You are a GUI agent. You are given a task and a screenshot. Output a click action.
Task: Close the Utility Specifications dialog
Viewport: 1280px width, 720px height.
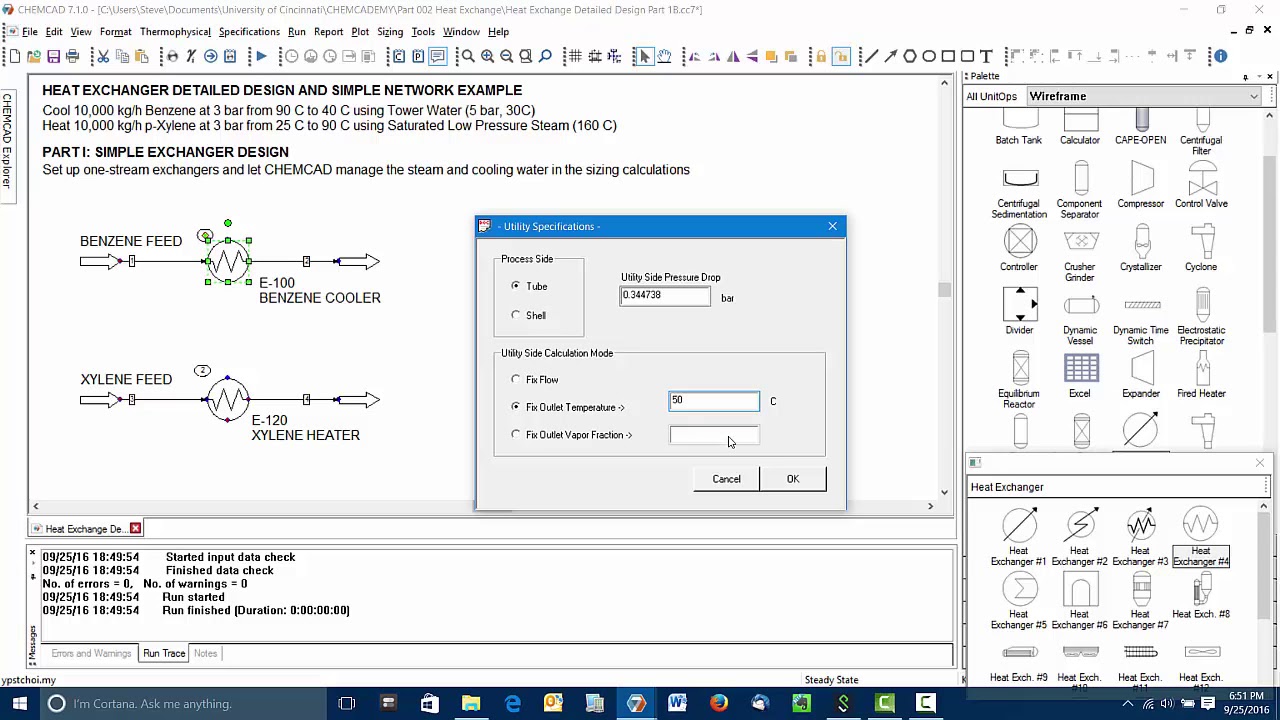[832, 226]
